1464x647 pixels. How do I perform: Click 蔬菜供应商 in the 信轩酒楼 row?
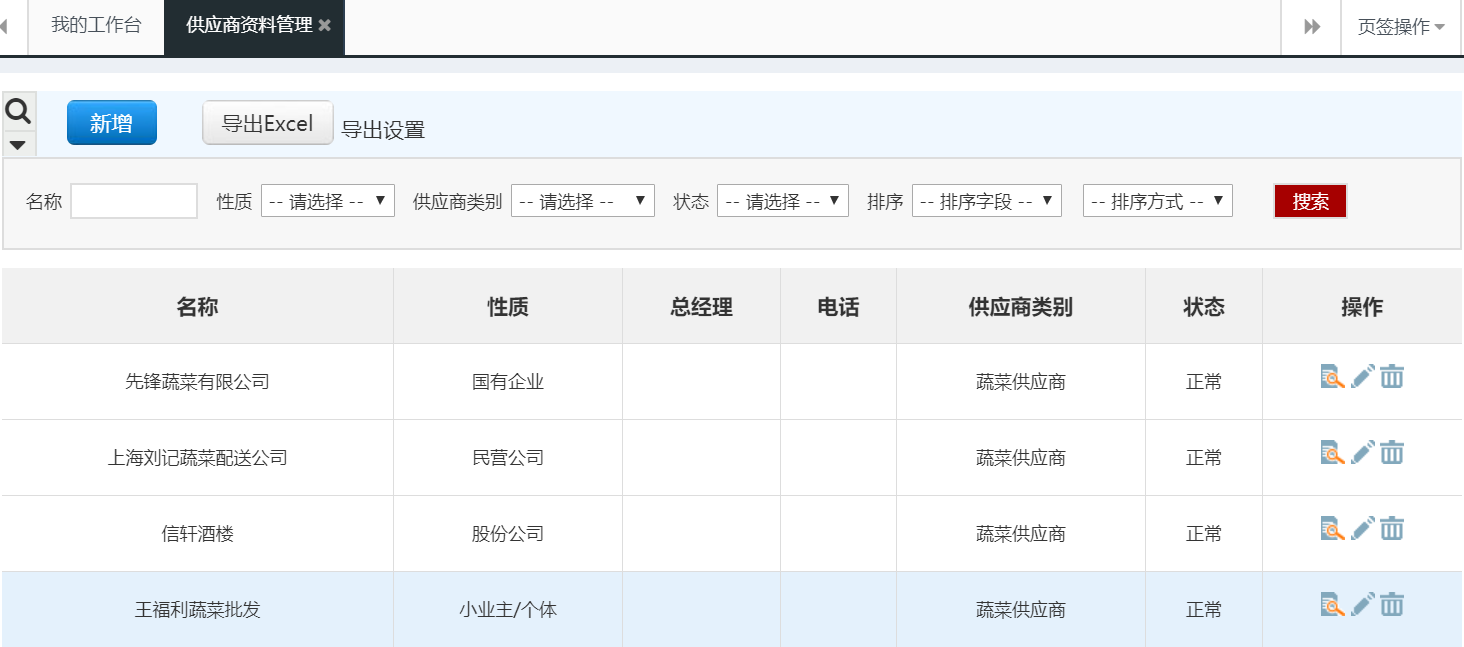coord(1021,534)
